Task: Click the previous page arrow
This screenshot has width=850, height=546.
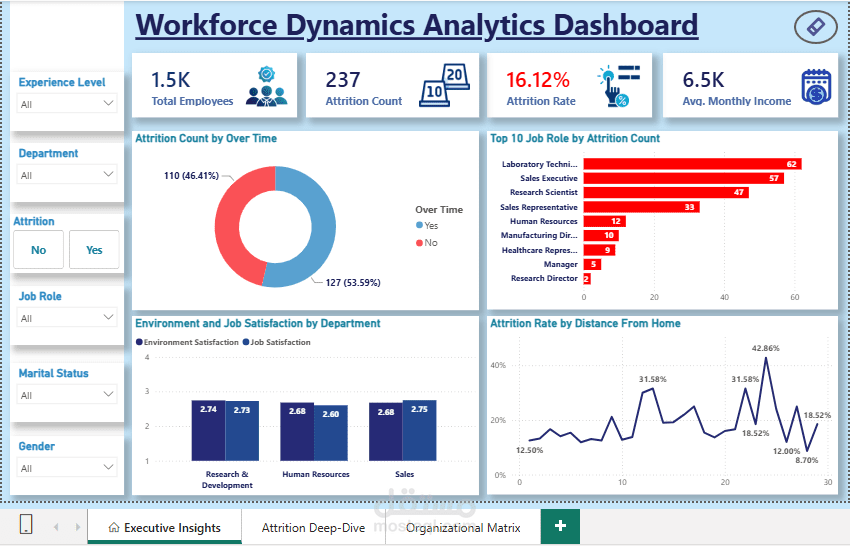Action: point(56,526)
